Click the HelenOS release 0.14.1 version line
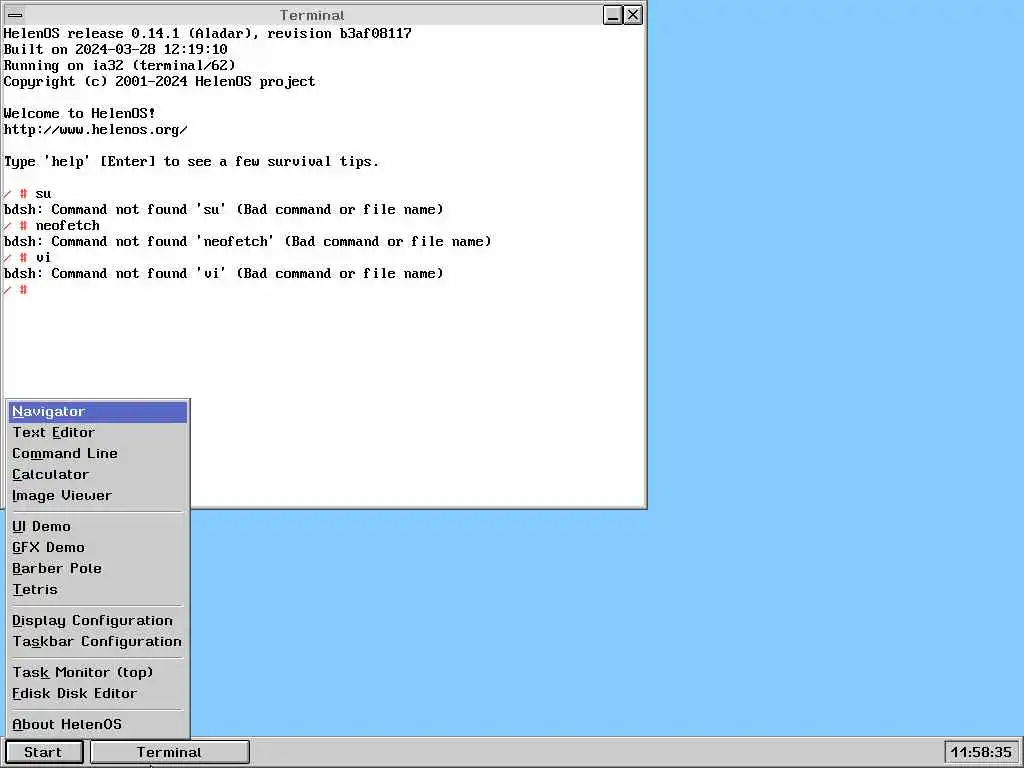Viewport: 1024px width, 768px height. click(x=208, y=33)
